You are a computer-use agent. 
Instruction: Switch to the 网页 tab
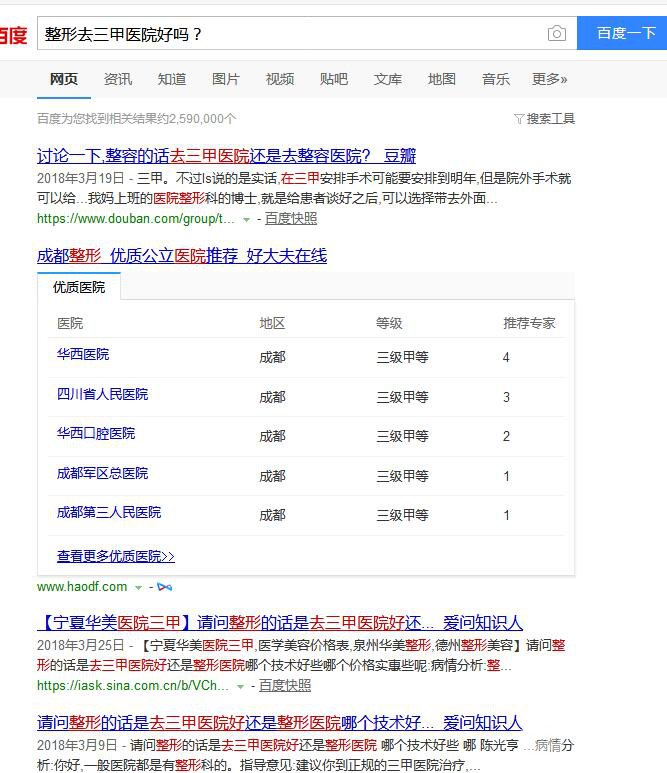pyautogui.click(x=64, y=79)
